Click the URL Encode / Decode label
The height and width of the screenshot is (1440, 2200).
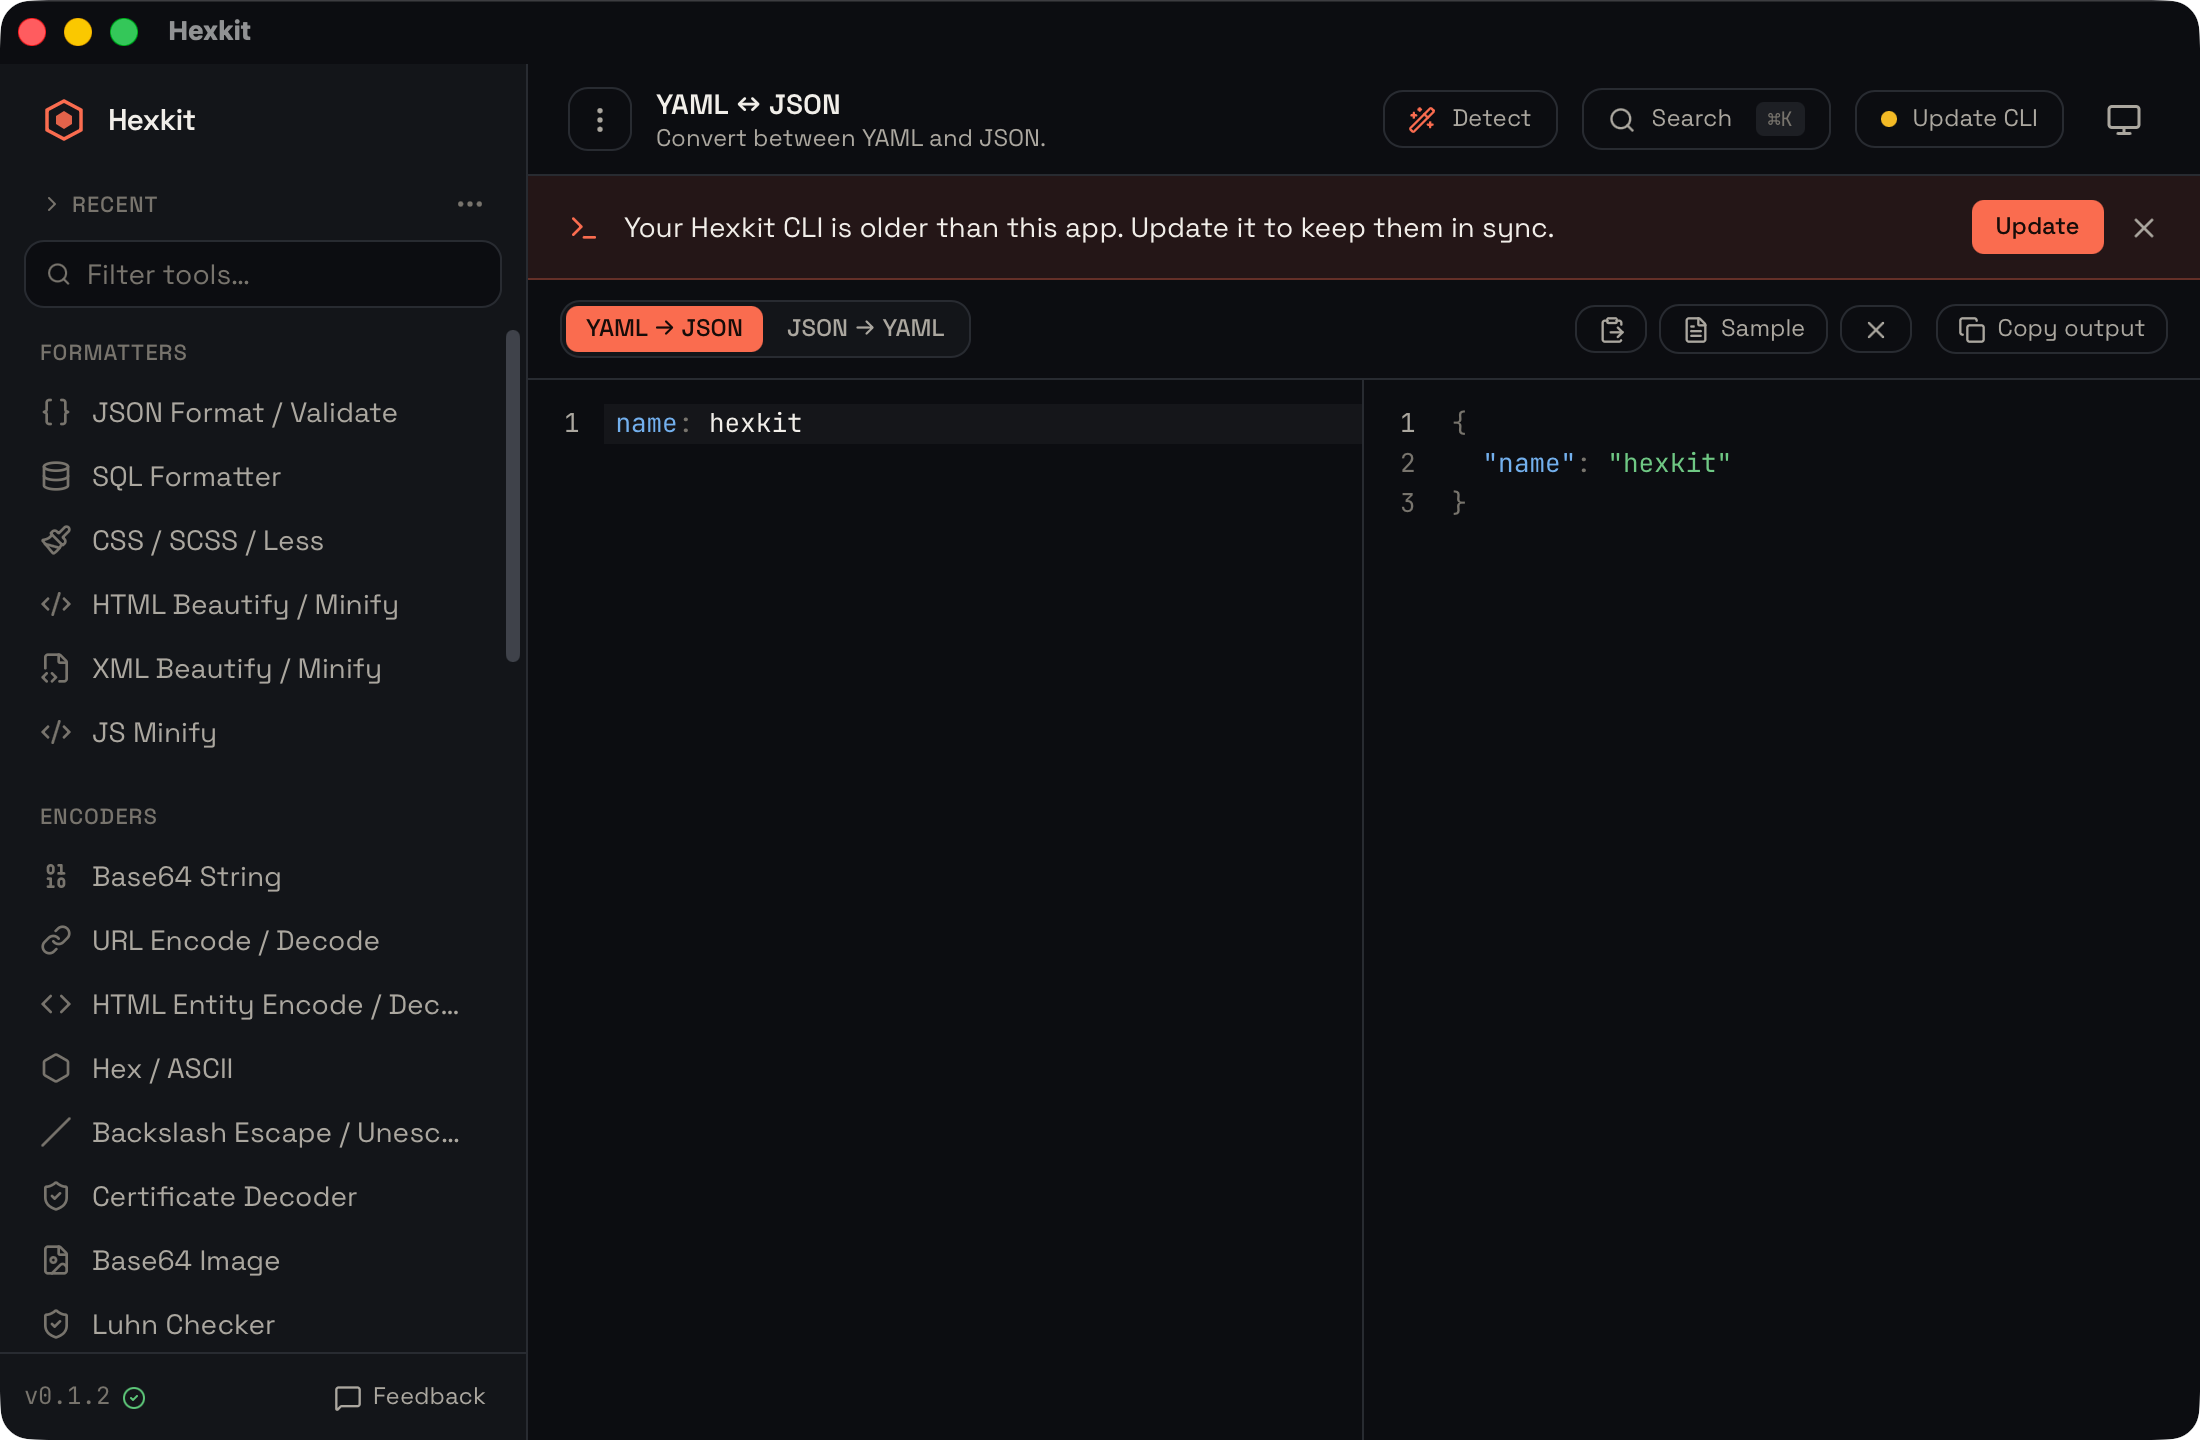236,941
